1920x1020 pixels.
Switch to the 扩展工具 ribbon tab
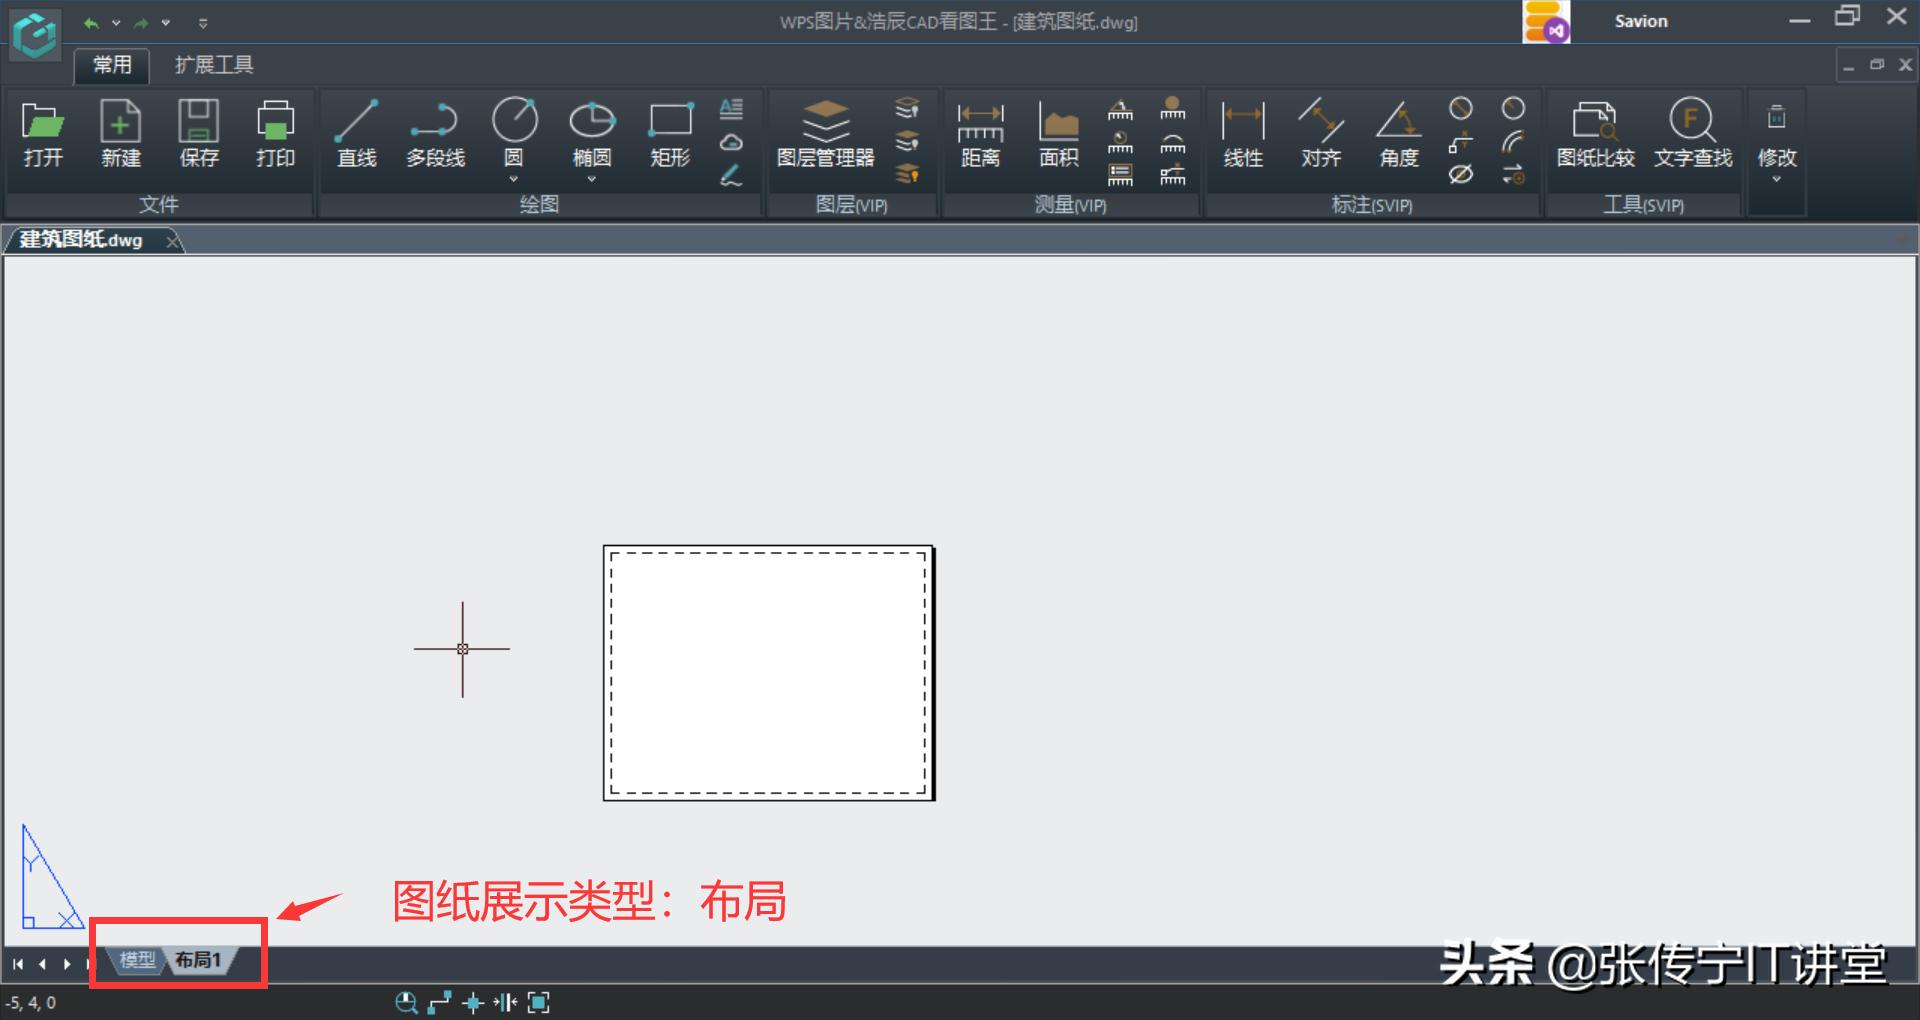(212, 64)
